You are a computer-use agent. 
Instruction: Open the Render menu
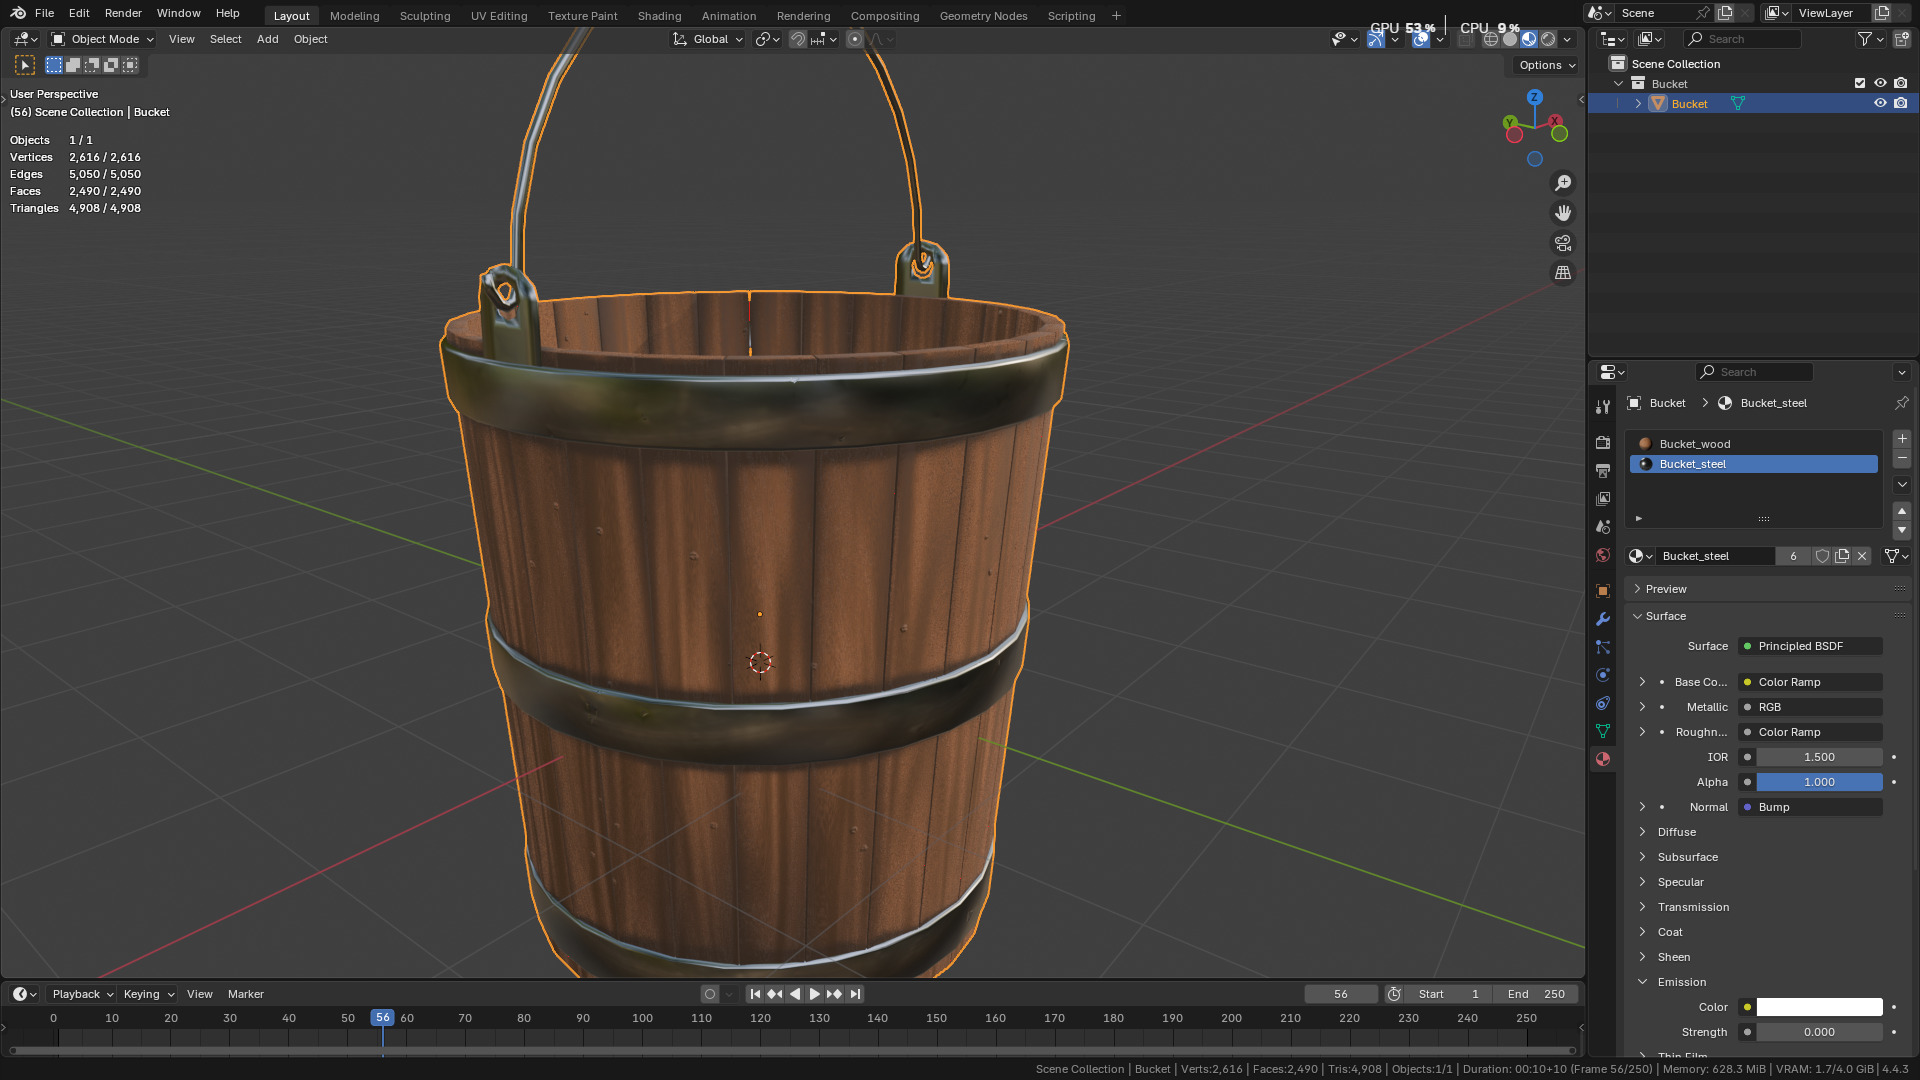click(123, 13)
